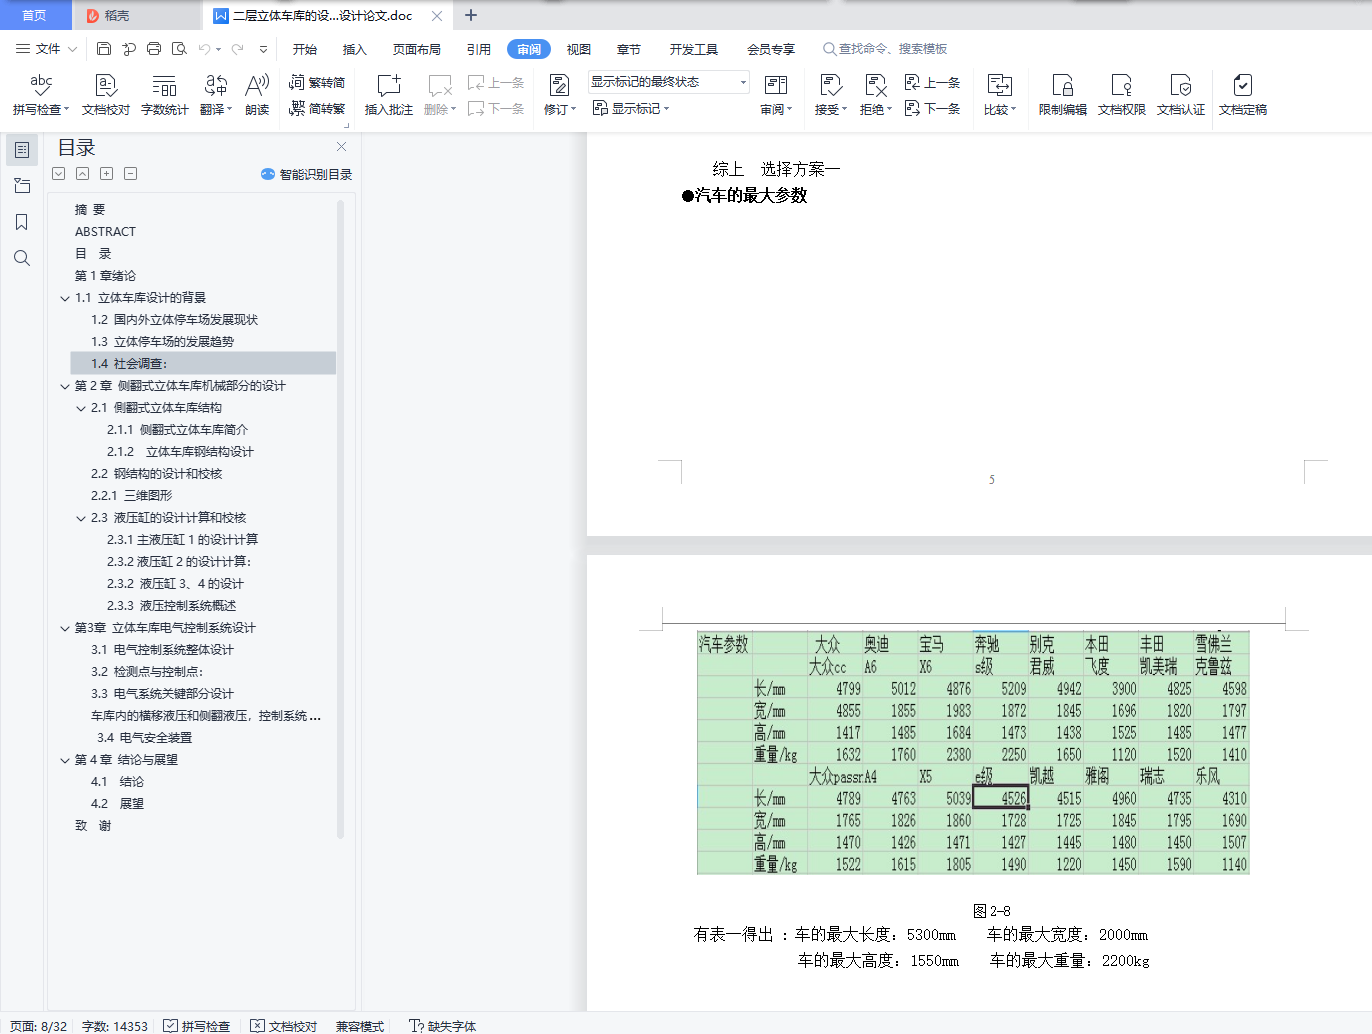
Task: Open the 文件 menu
Action: coord(46,48)
